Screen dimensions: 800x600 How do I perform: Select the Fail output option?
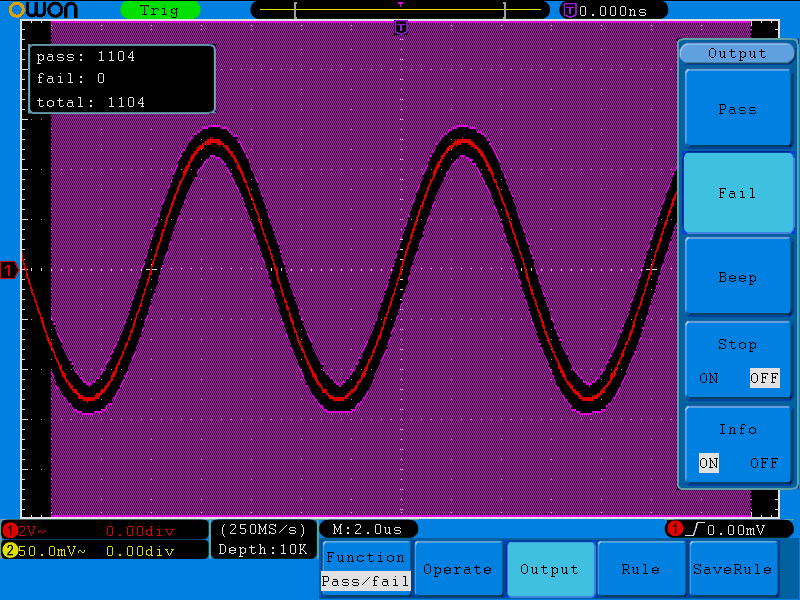737,193
